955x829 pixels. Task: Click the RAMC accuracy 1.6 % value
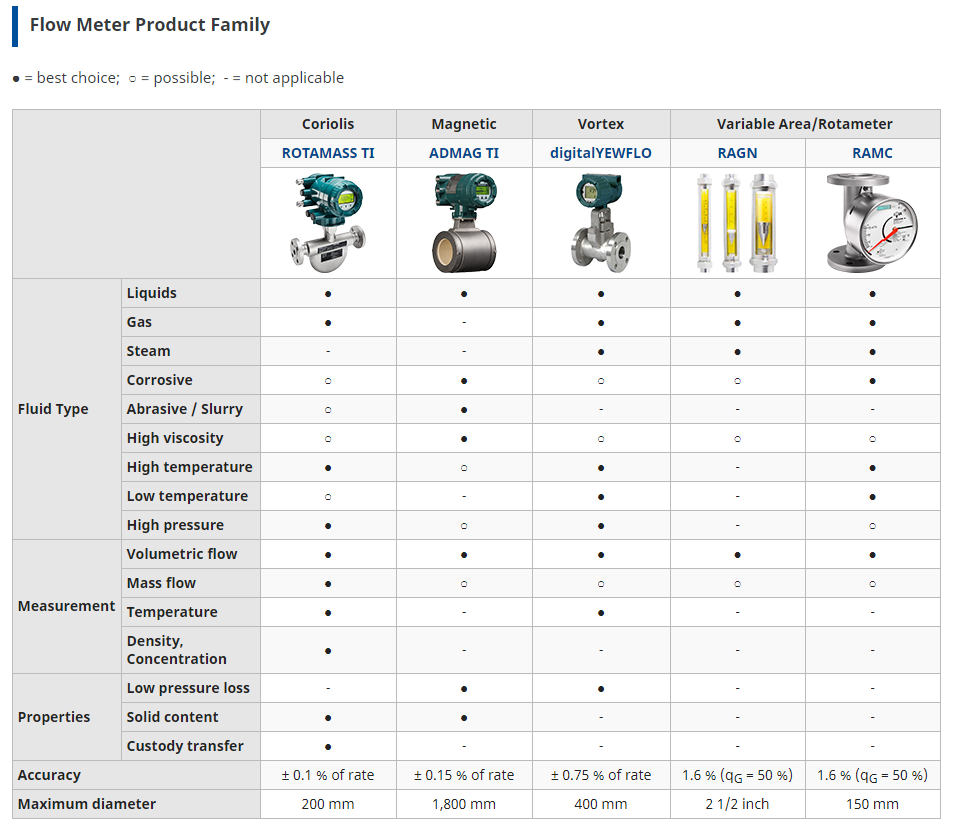872,775
